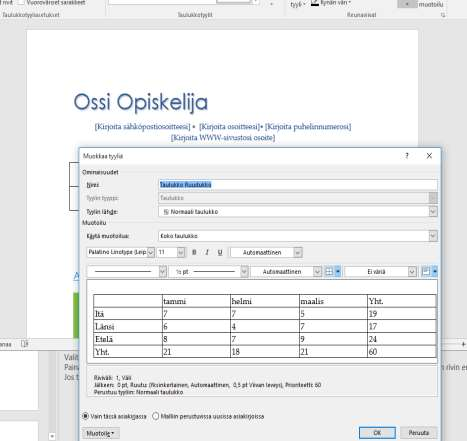467x441 pixels.
Task: Click the icon in the status bar
Action: tap(25, 344)
